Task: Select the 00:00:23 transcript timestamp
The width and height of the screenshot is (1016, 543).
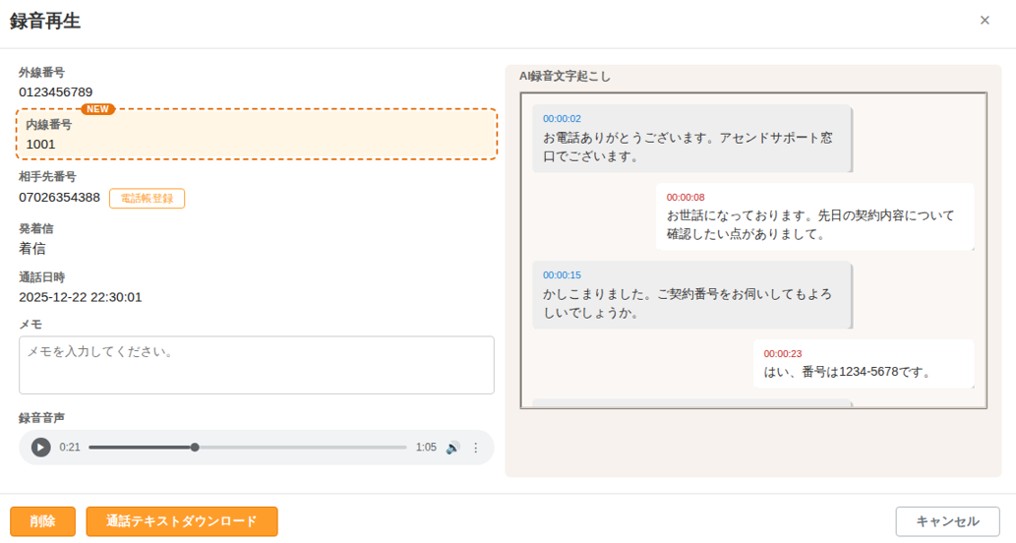Action: 783,354
